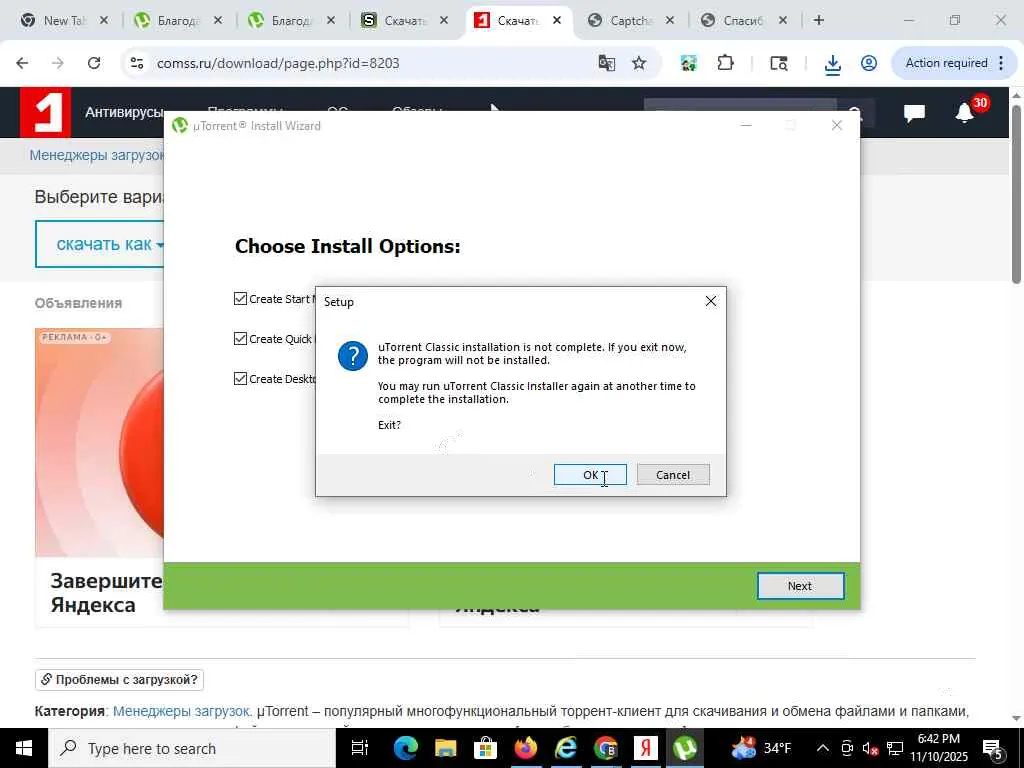Open Антивирусы menu on comss

coord(123,112)
